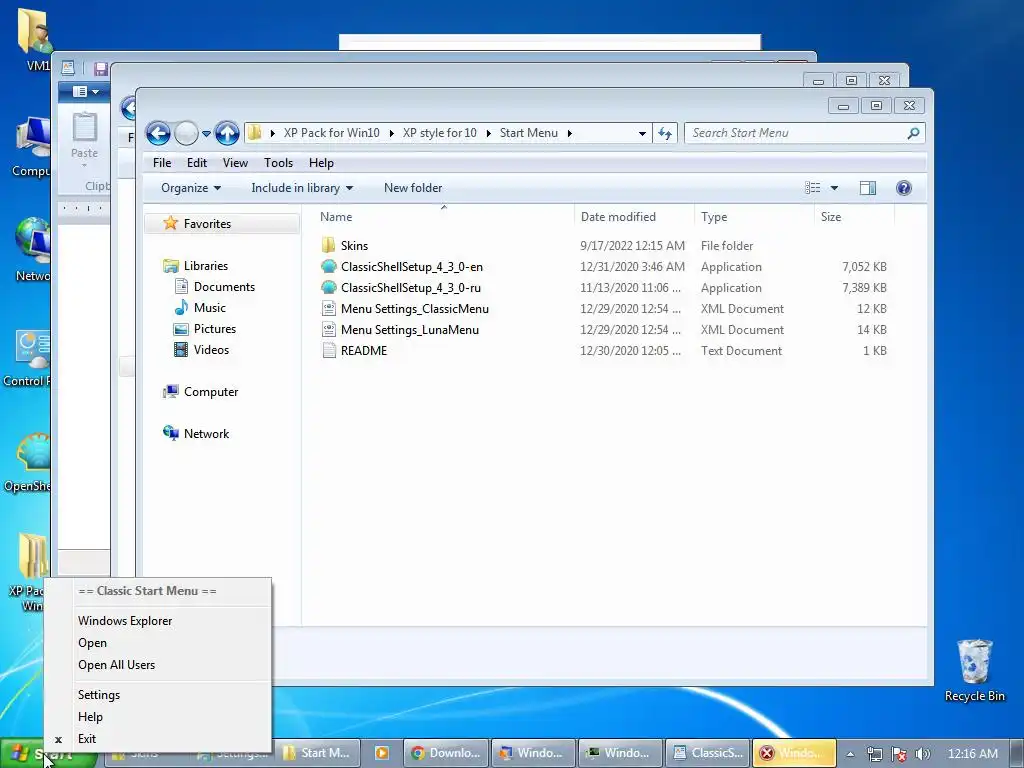This screenshot has height=768, width=1024.
Task: Open the Tools menu
Action: click(278, 163)
